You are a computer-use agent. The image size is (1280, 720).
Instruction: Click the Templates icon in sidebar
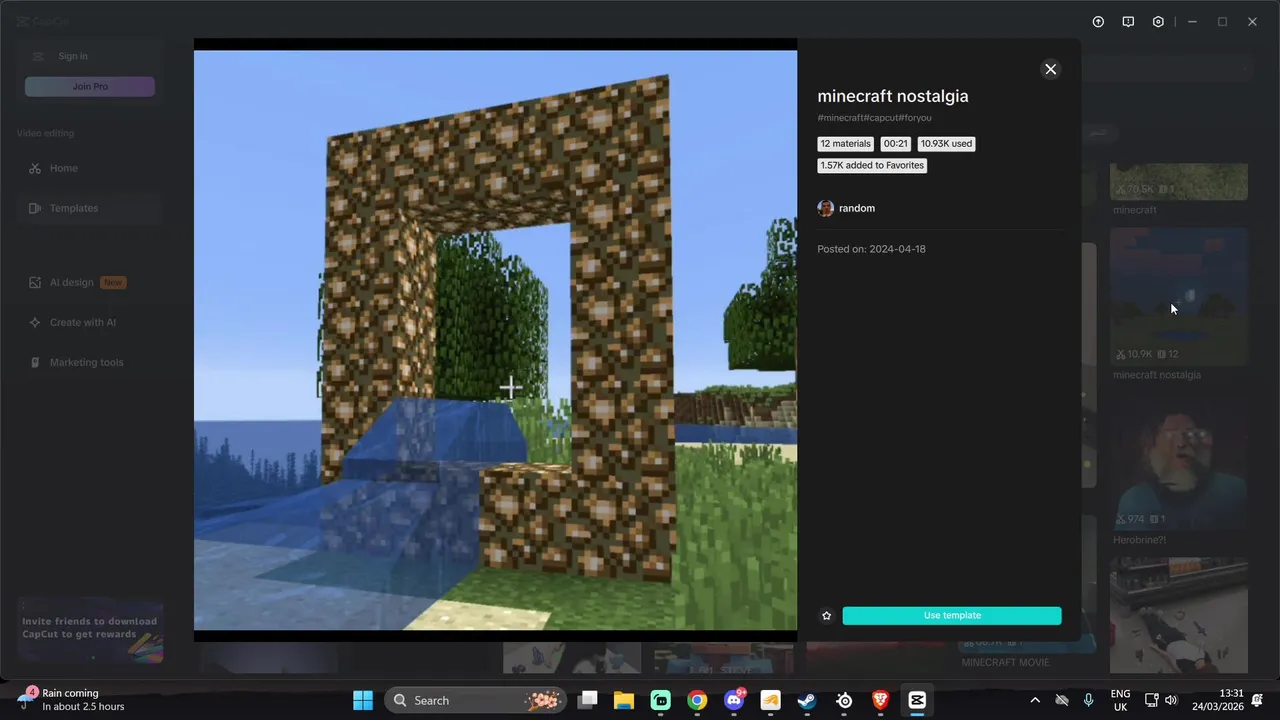tap(35, 208)
